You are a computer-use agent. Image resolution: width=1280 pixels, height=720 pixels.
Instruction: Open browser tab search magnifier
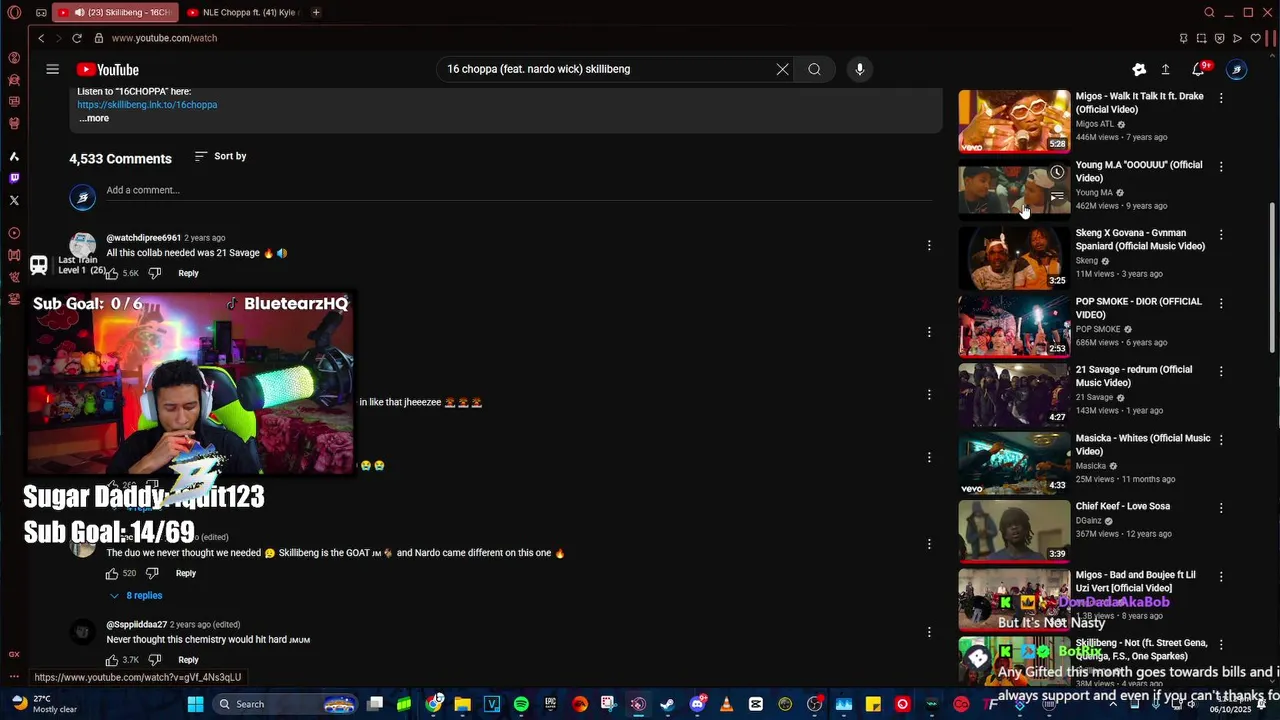[x=1209, y=12]
